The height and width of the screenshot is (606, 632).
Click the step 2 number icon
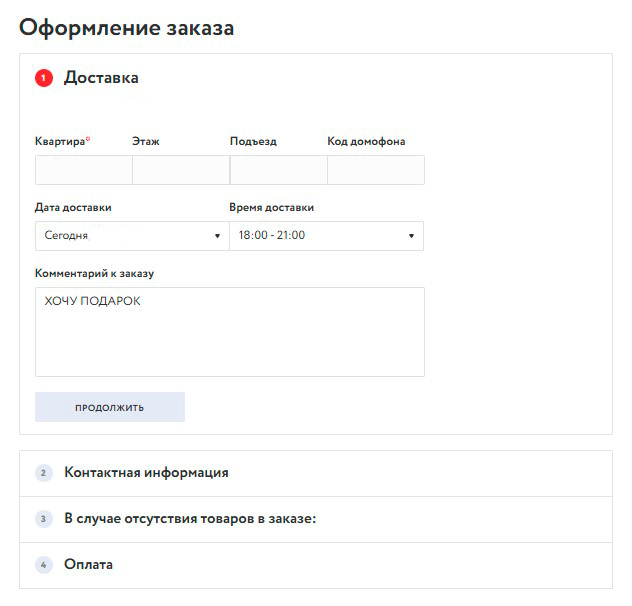(x=44, y=473)
